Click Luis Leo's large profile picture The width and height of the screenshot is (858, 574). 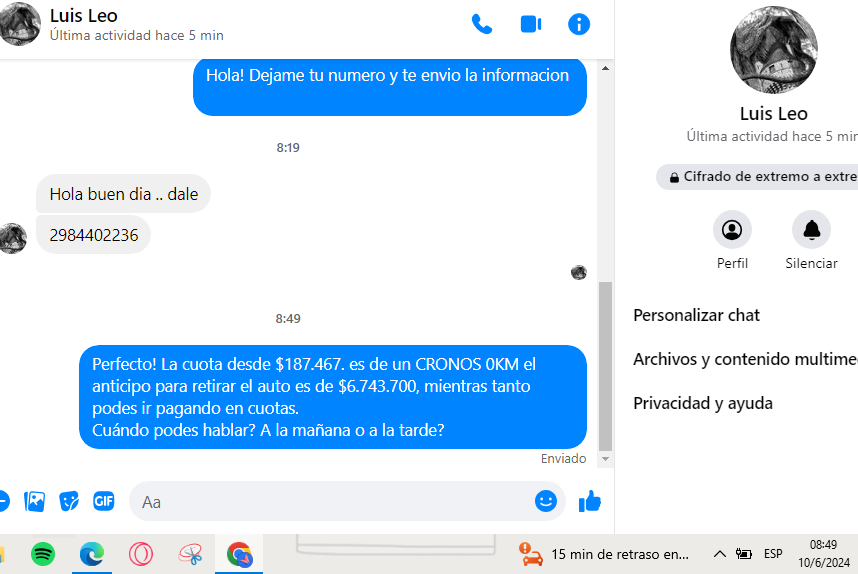(774, 50)
